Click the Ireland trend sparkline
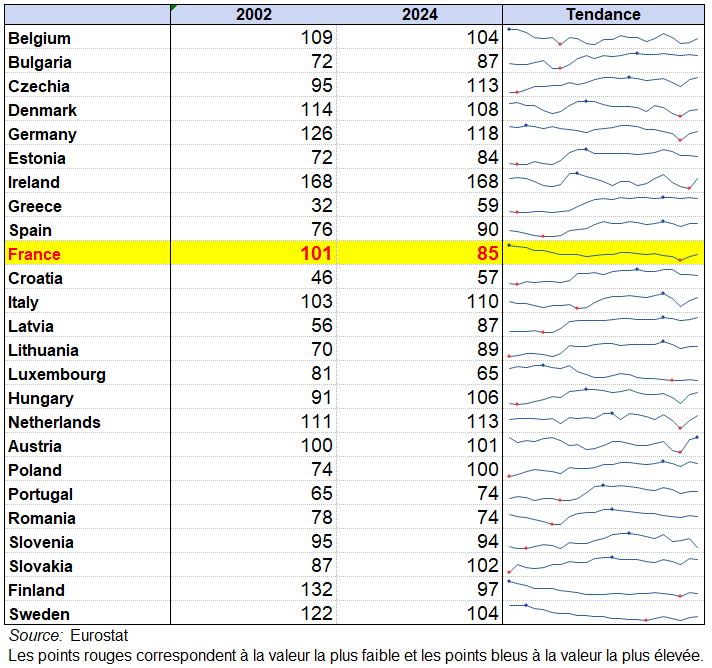 pos(603,180)
